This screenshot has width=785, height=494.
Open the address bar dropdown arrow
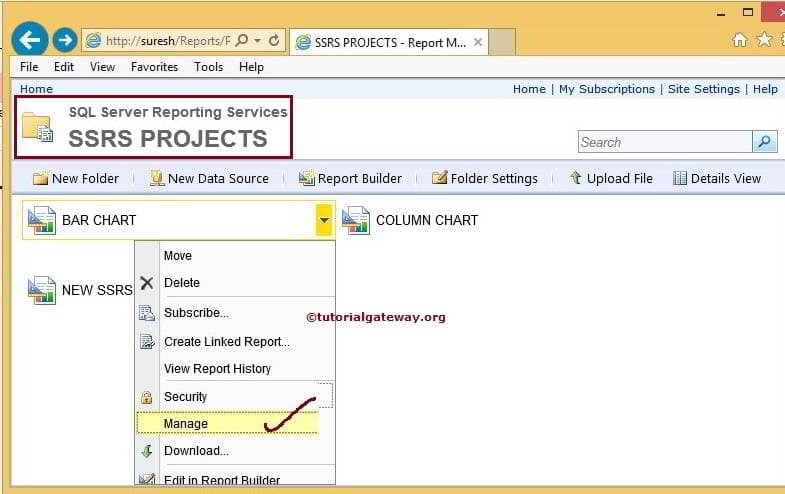point(257,41)
